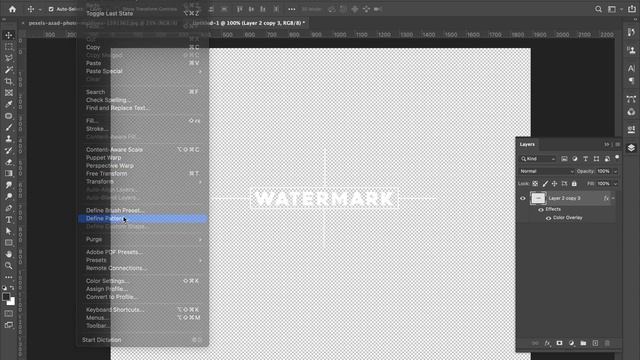
Task: Create a new layer from Layers panel footer
Action: 595,343
